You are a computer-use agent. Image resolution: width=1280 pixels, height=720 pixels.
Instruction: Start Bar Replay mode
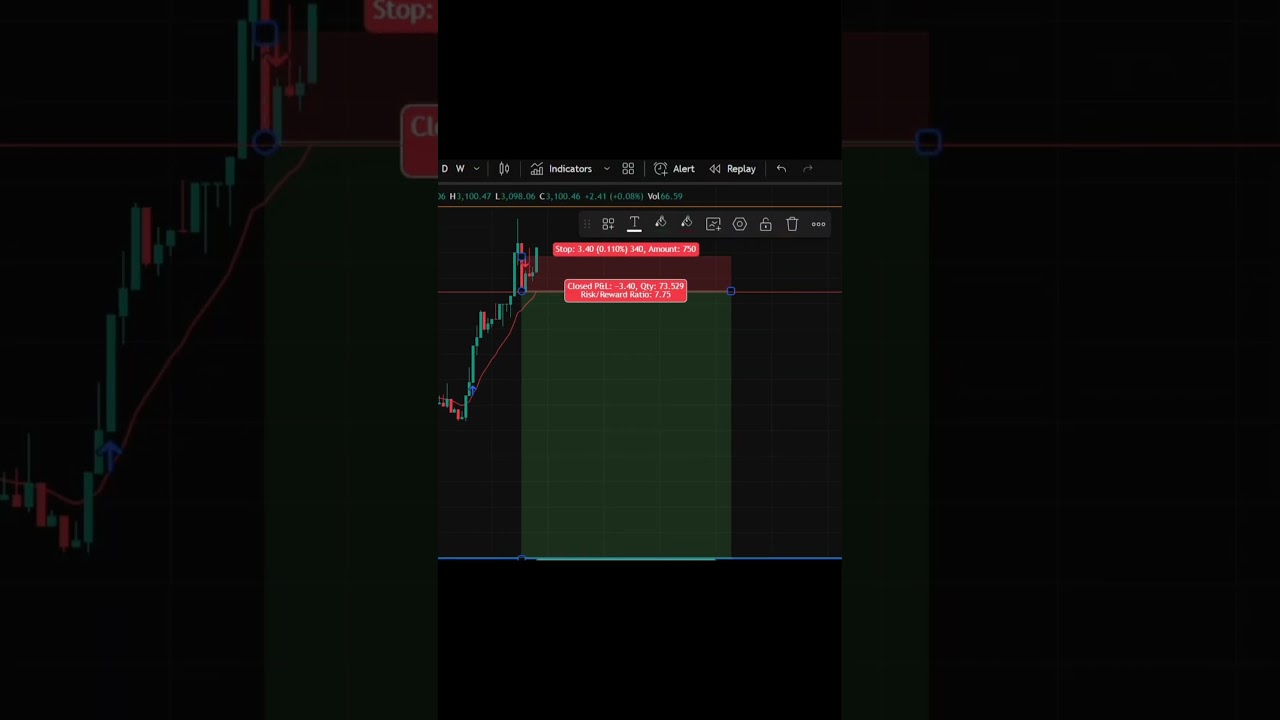[732, 169]
